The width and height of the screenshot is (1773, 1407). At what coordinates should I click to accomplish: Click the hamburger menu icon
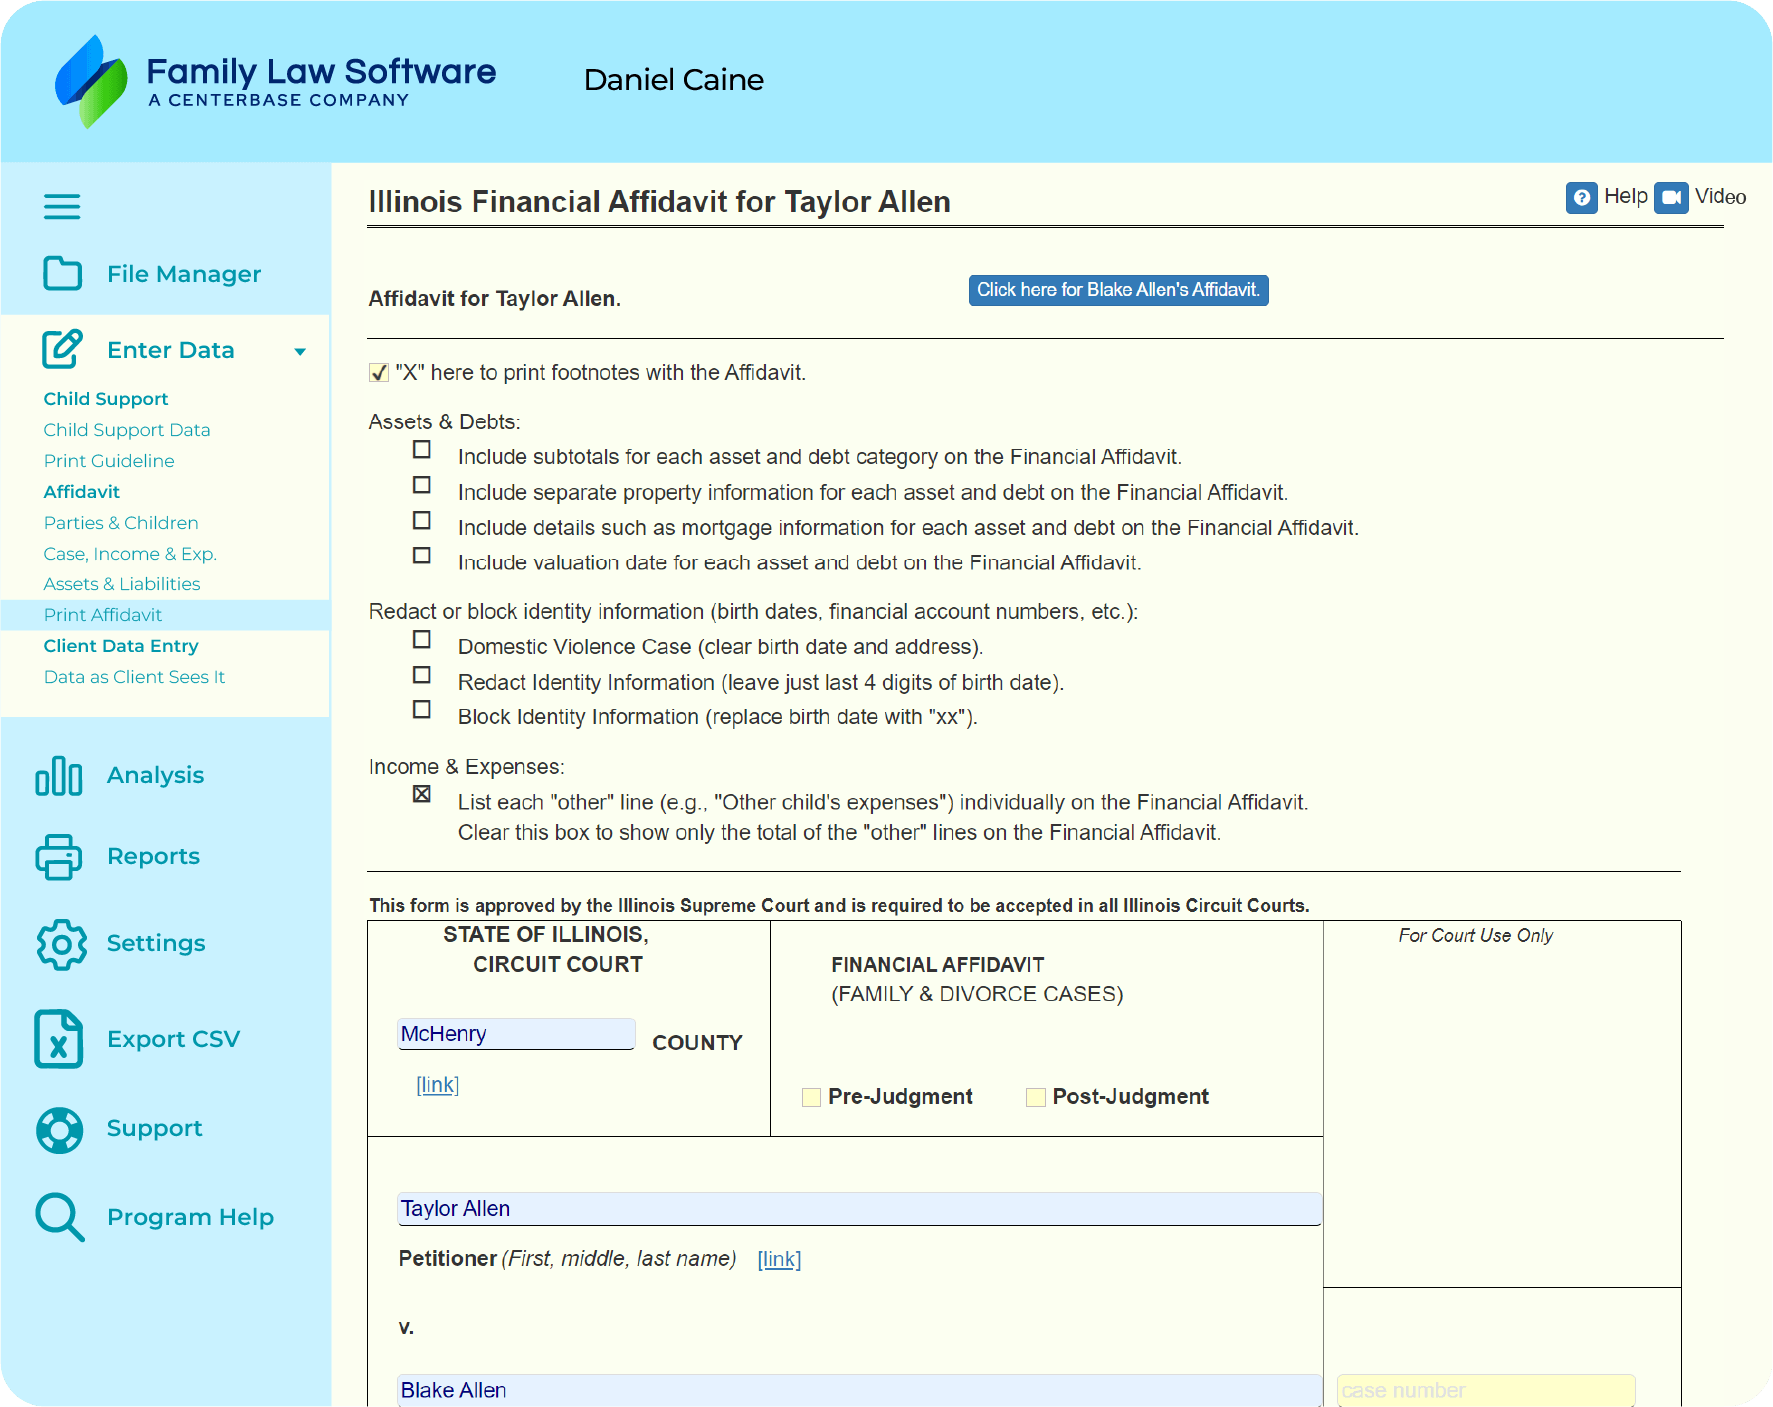[x=62, y=207]
